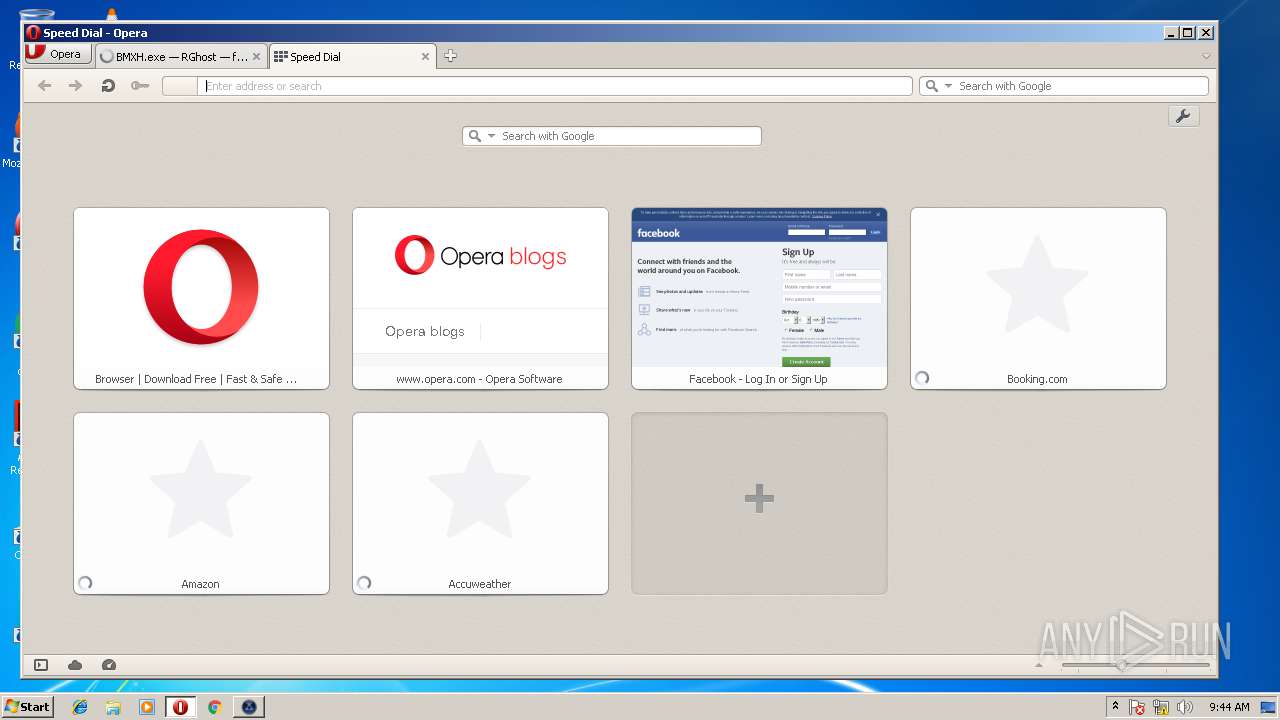Open the Opera Browser download speed dial
The image size is (1280, 720).
tap(201, 298)
